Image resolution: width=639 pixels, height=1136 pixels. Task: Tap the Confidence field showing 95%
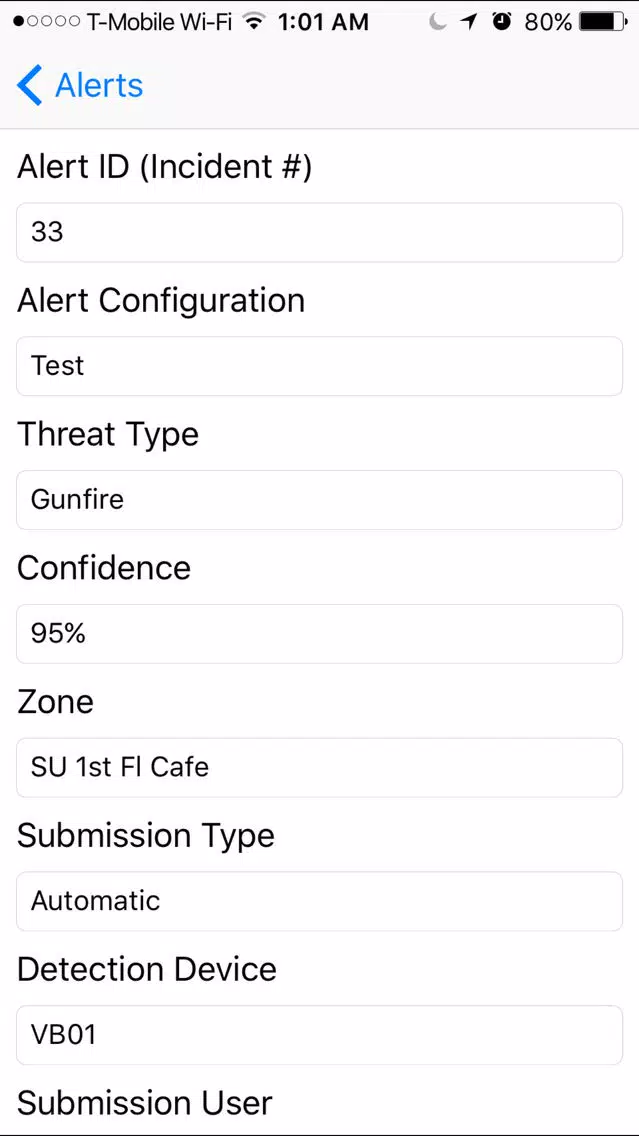tap(320, 634)
